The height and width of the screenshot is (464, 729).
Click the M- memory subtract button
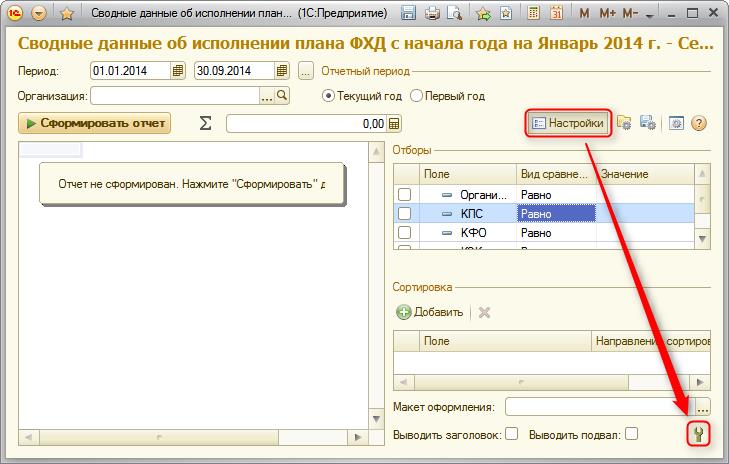coord(630,13)
